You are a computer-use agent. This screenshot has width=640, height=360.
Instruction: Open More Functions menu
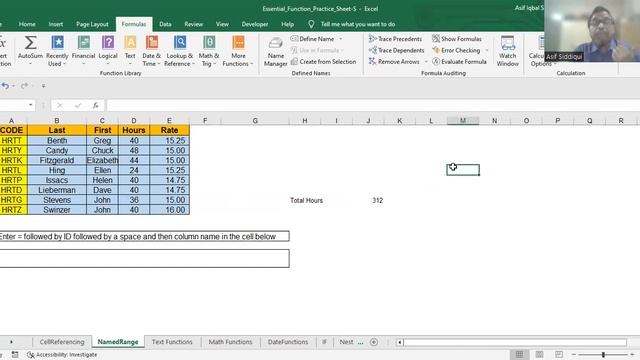(x=238, y=51)
